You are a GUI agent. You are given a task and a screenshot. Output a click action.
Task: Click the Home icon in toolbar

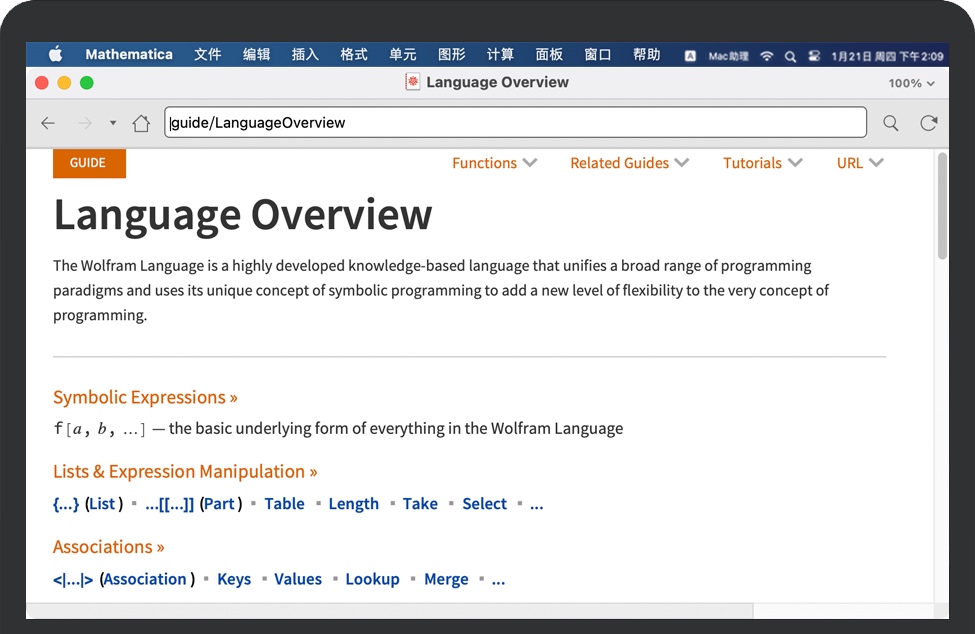(x=141, y=123)
